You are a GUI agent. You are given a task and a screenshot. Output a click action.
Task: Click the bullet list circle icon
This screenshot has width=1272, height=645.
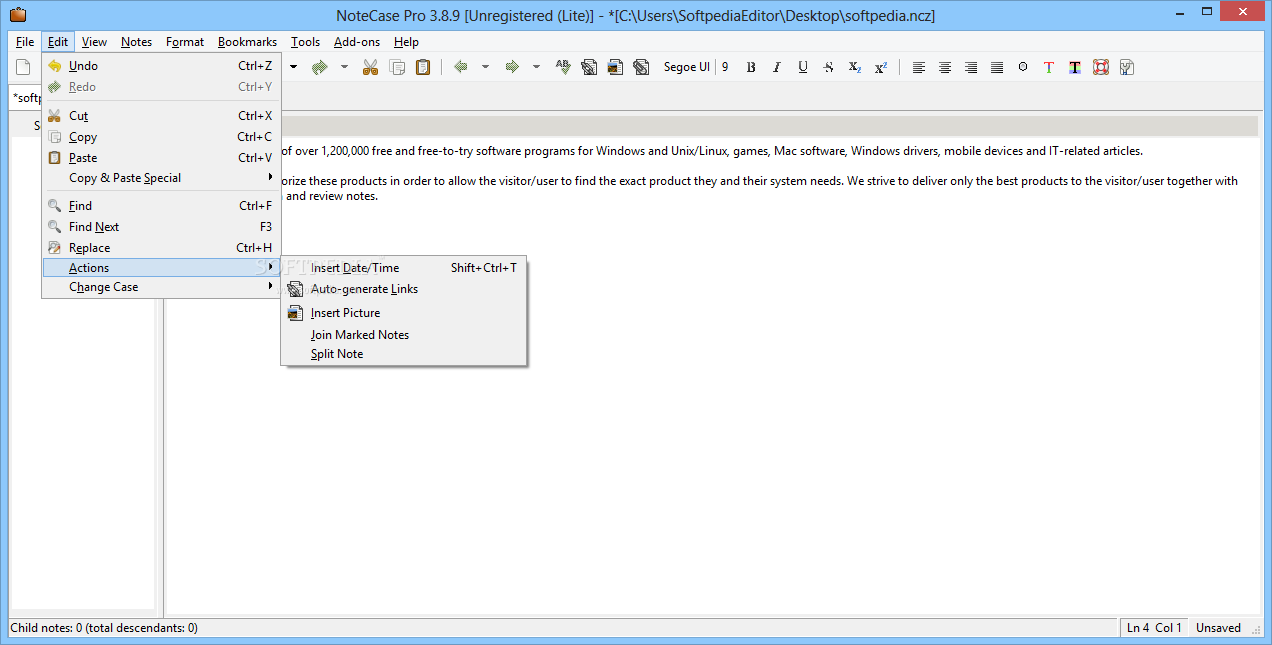coord(1023,67)
